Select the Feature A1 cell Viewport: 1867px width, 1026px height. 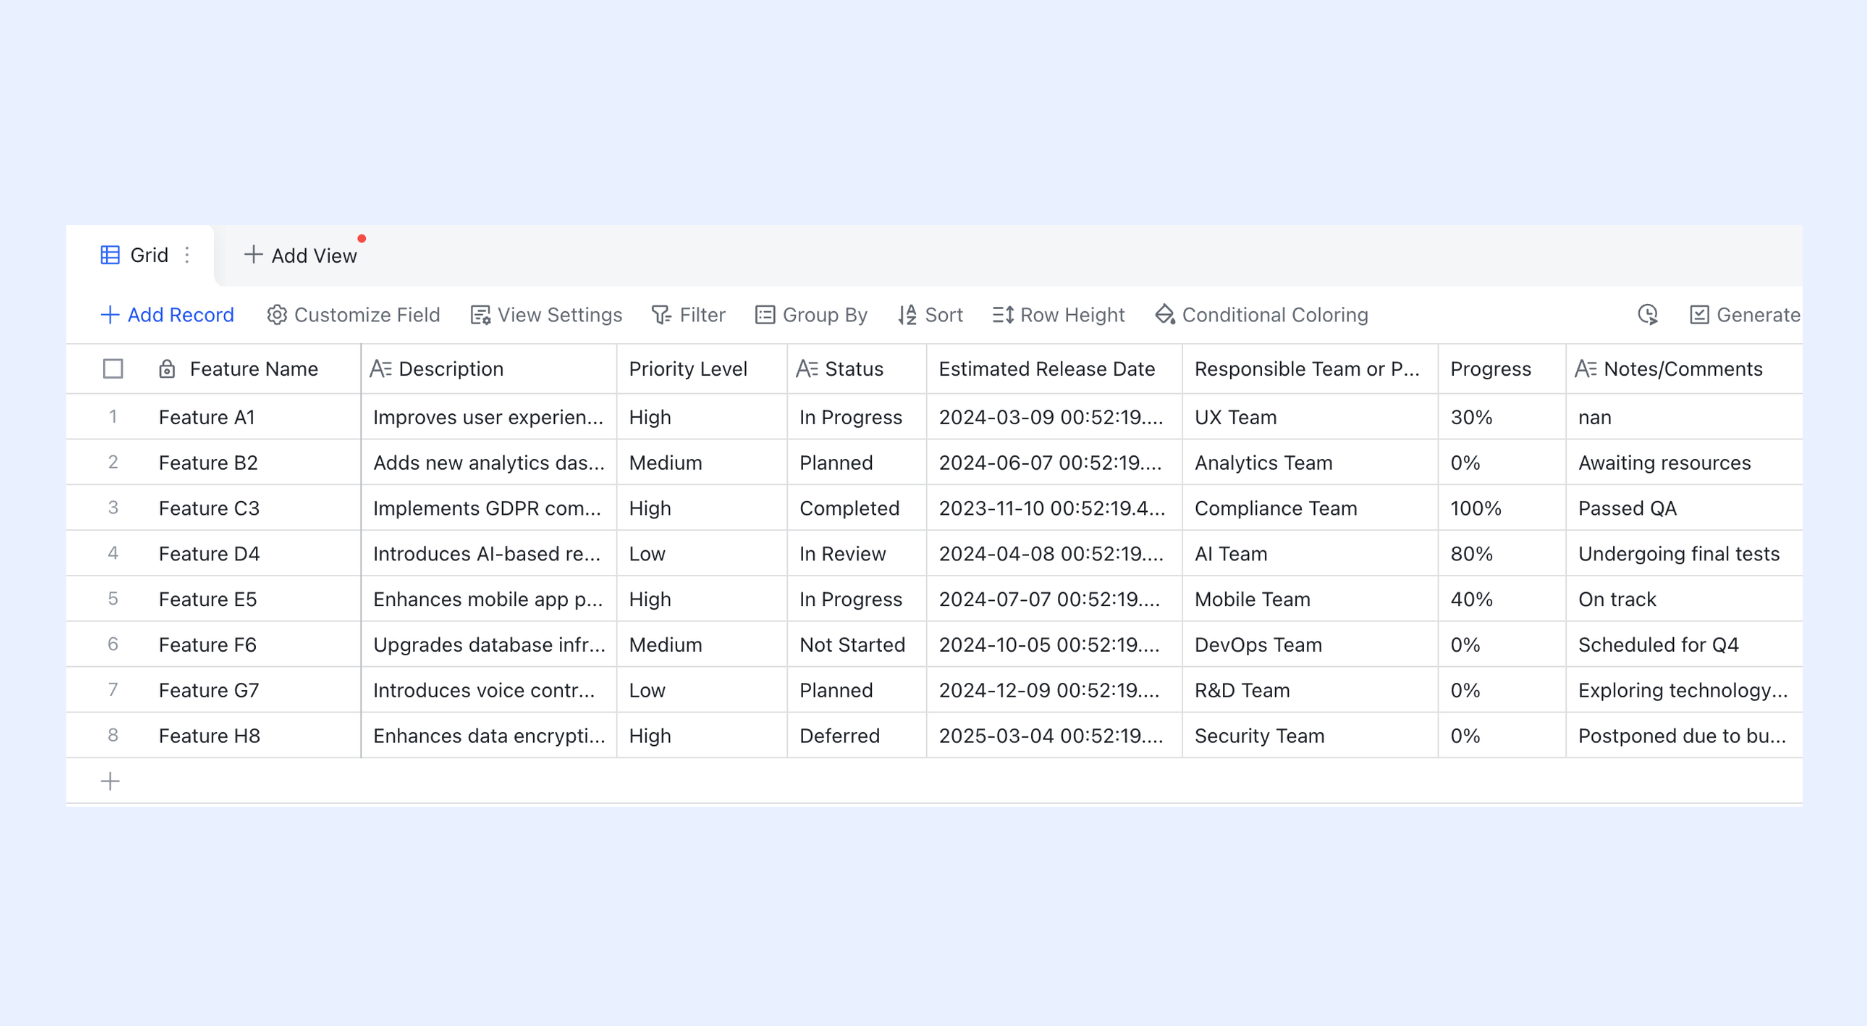[254, 417]
